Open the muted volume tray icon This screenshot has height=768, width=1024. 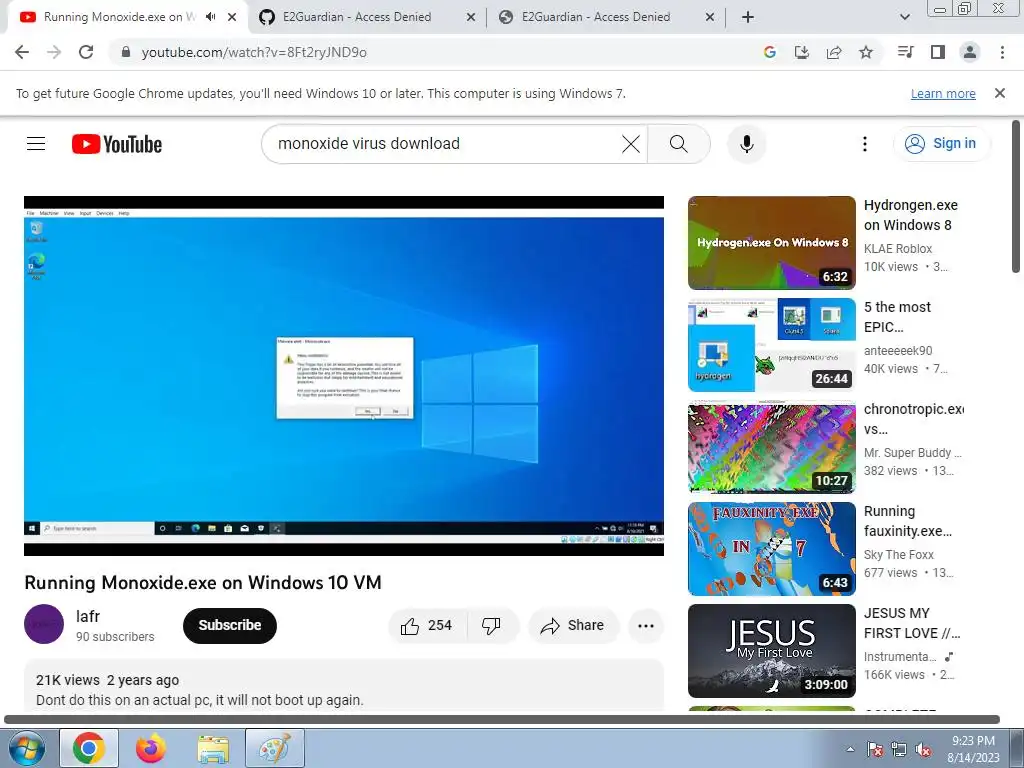click(x=923, y=749)
